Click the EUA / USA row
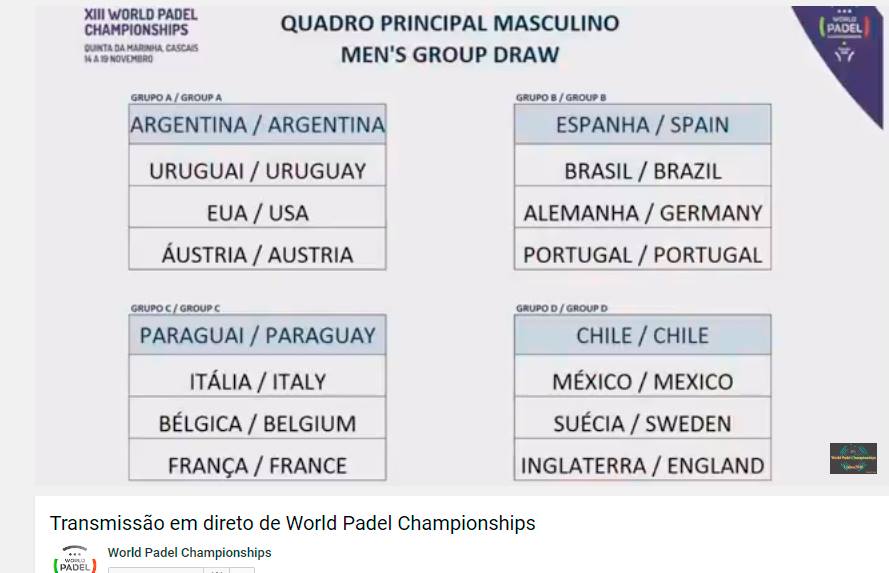889x573 pixels. click(257, 207)
